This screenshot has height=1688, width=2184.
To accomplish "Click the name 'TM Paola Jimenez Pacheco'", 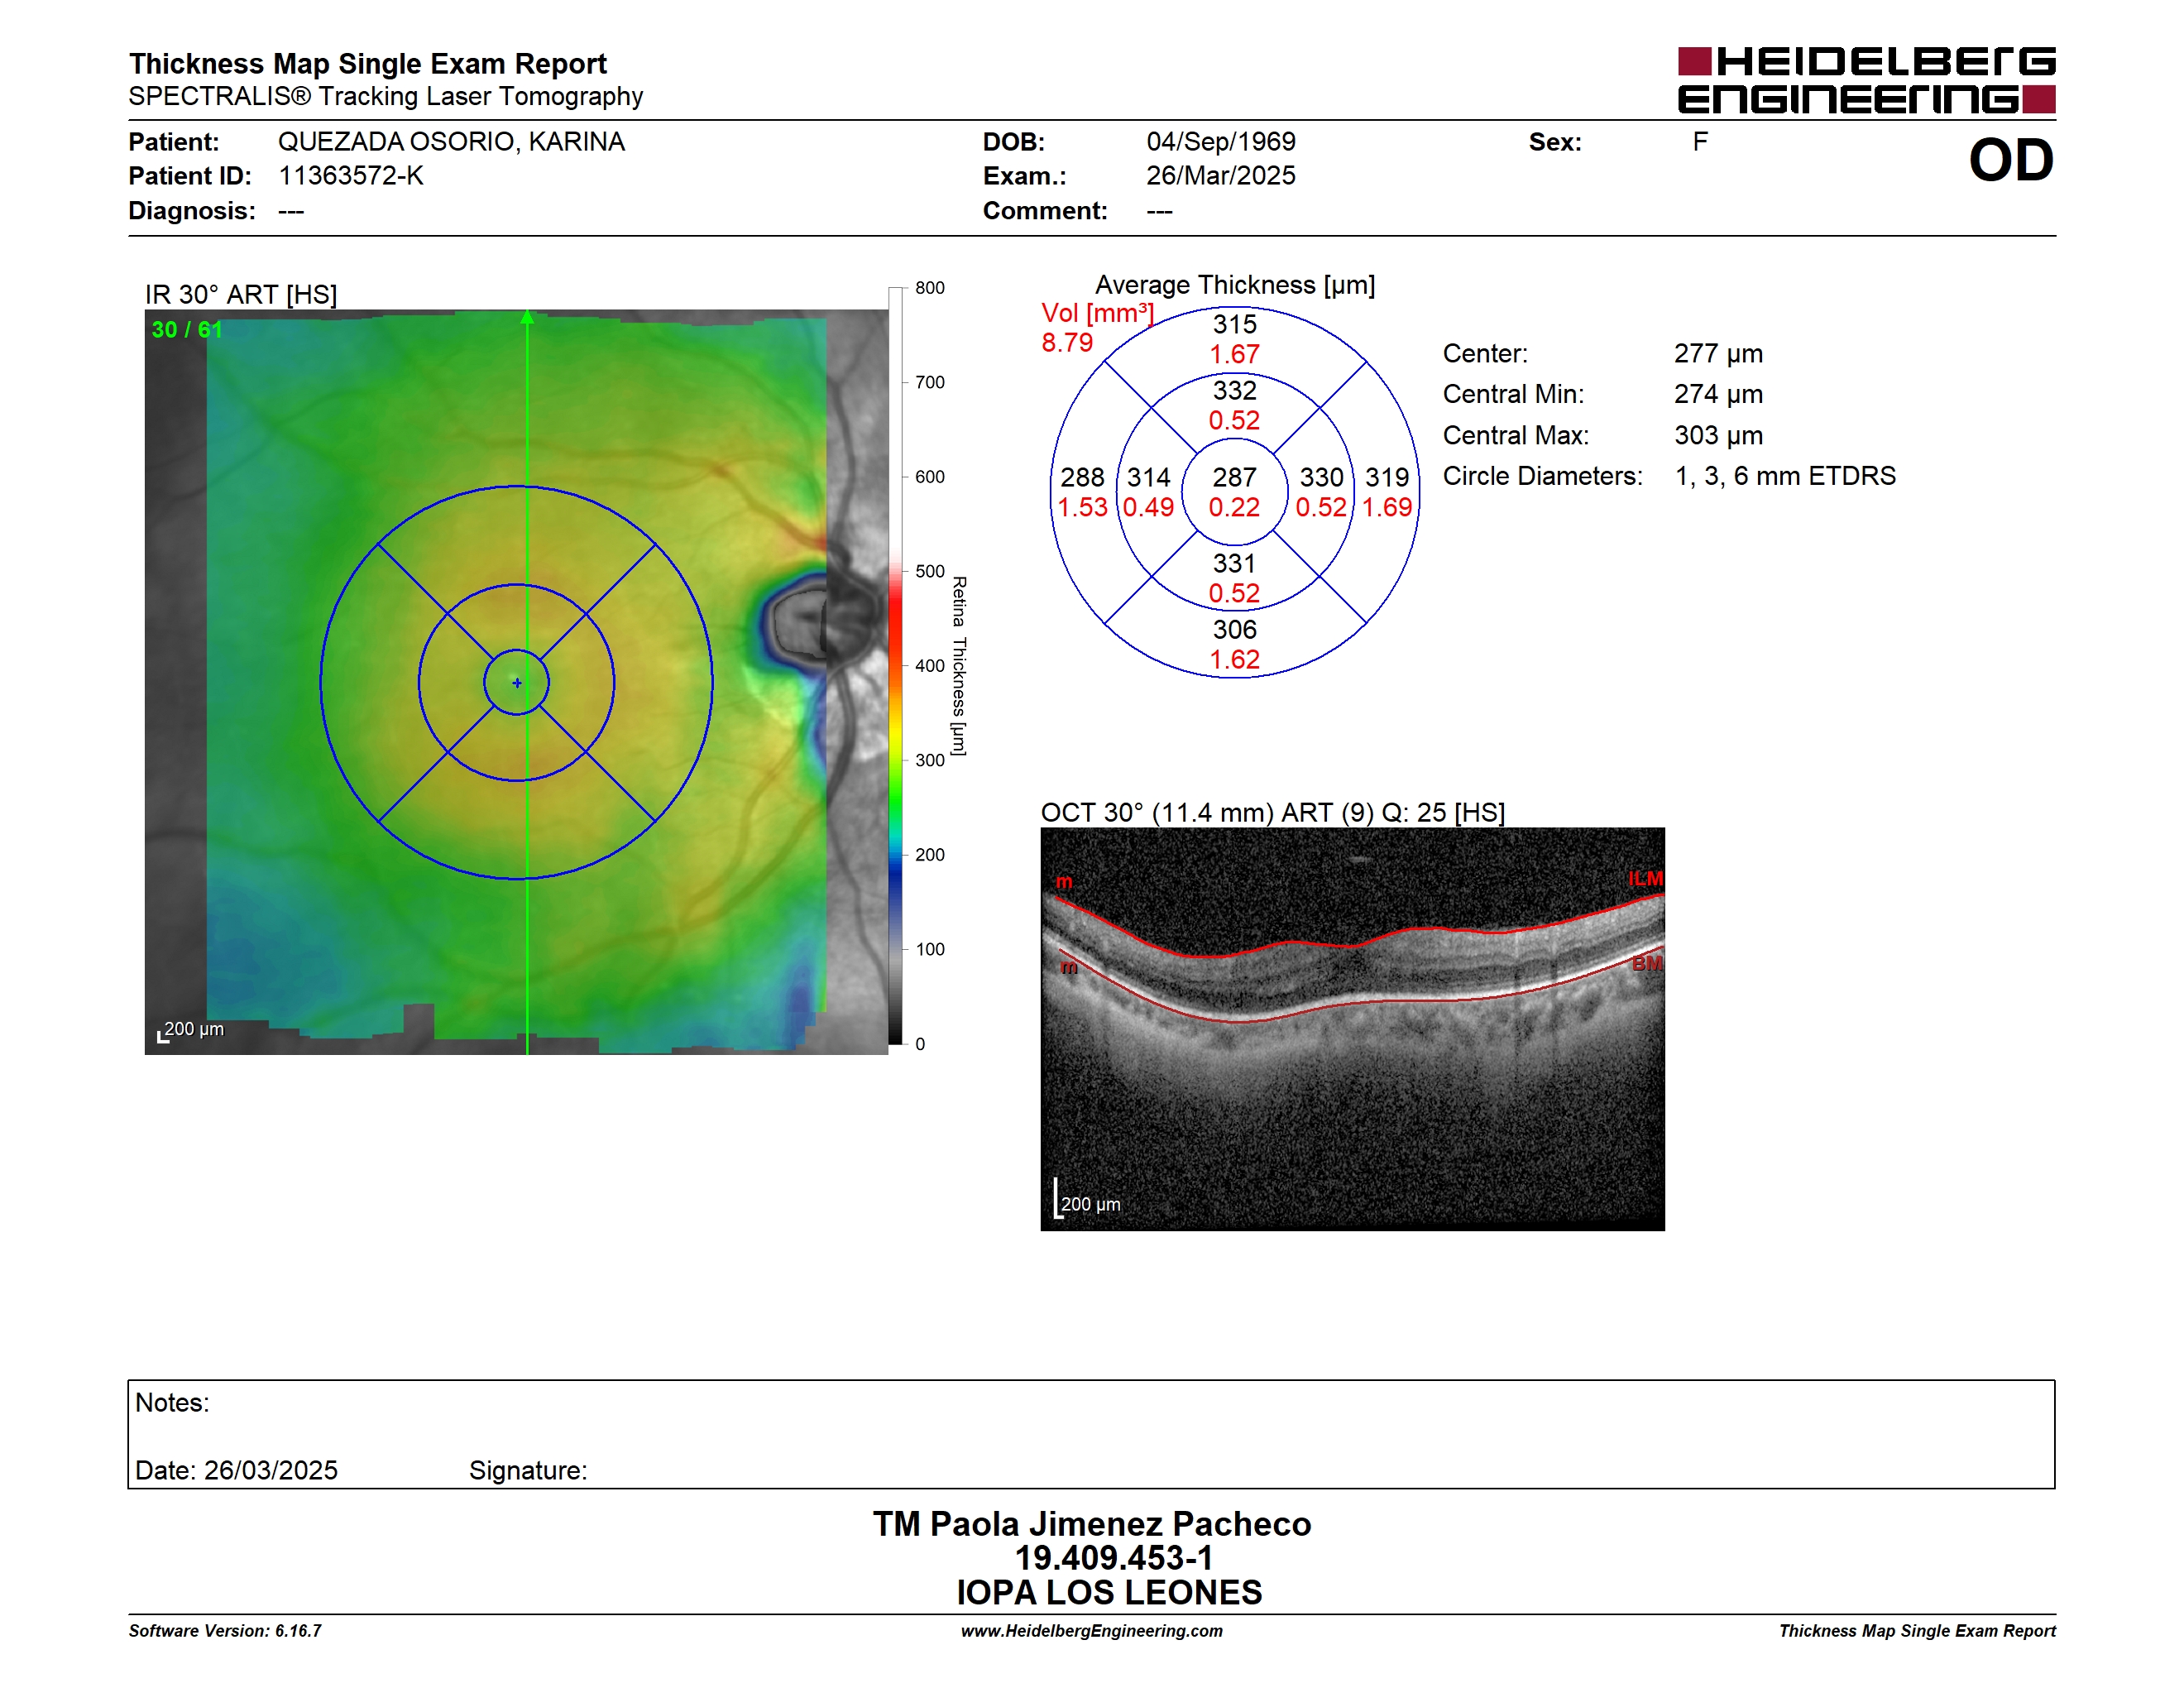I will tap(1092, 1524).
